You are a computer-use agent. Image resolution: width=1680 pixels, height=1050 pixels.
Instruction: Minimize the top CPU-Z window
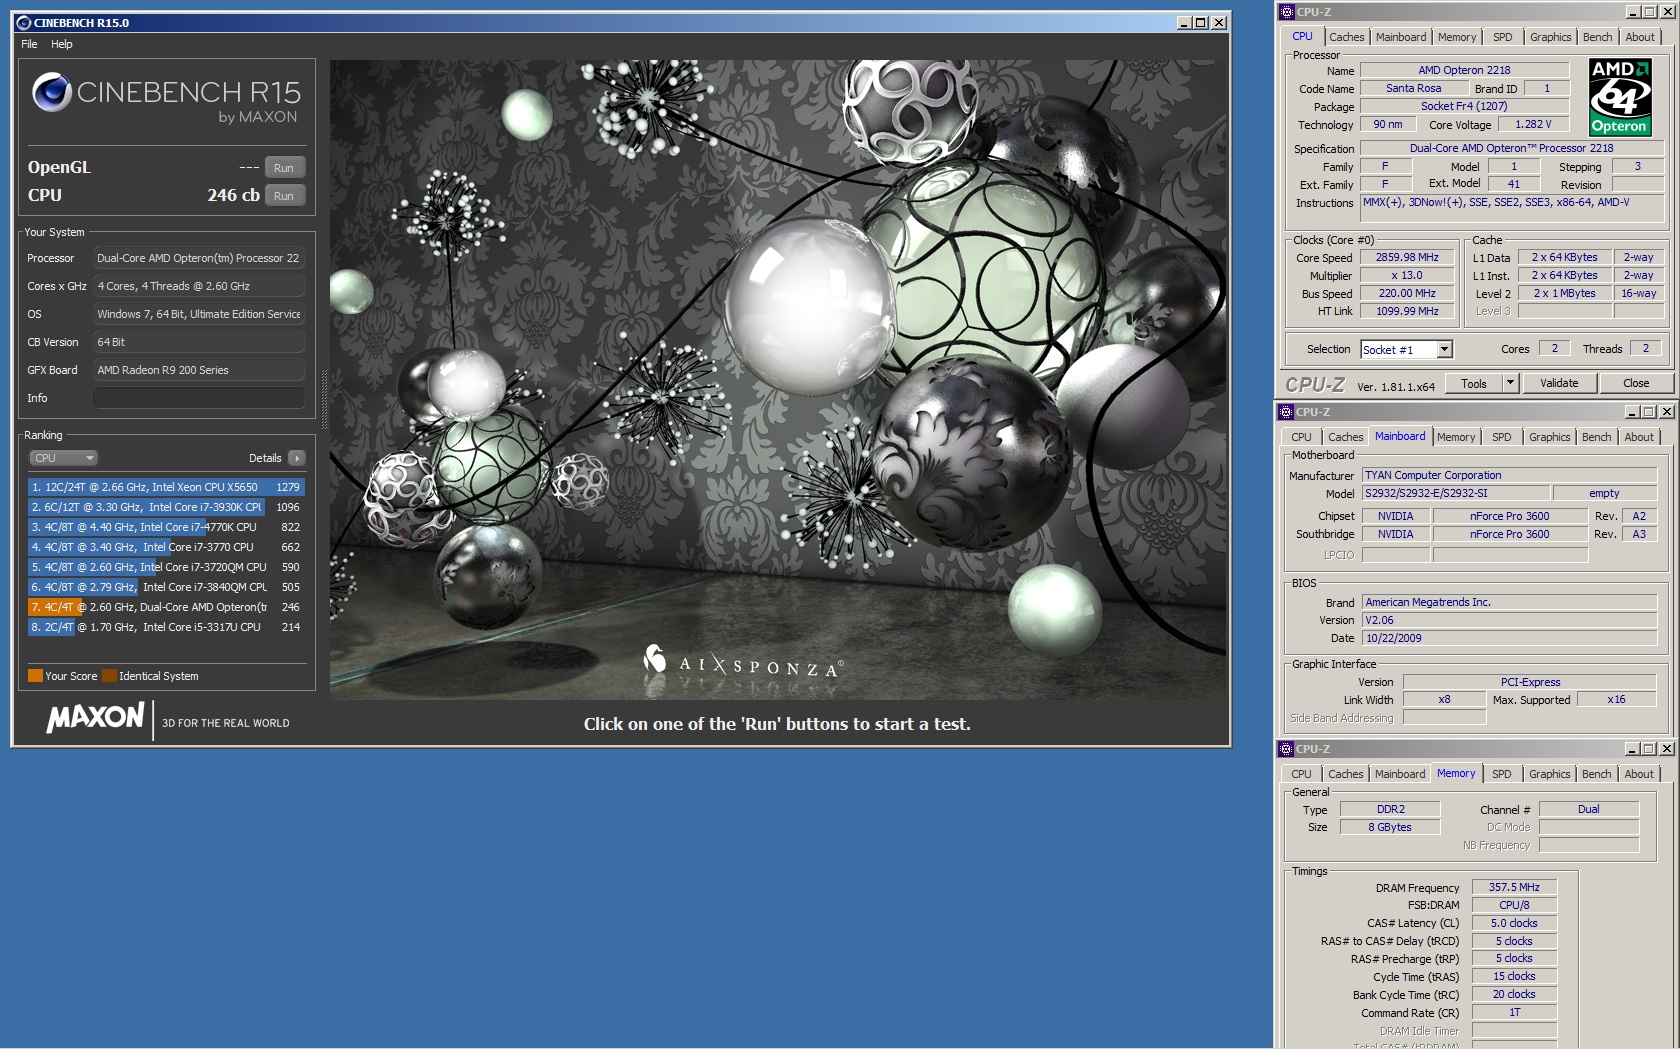coord(1632,12)
